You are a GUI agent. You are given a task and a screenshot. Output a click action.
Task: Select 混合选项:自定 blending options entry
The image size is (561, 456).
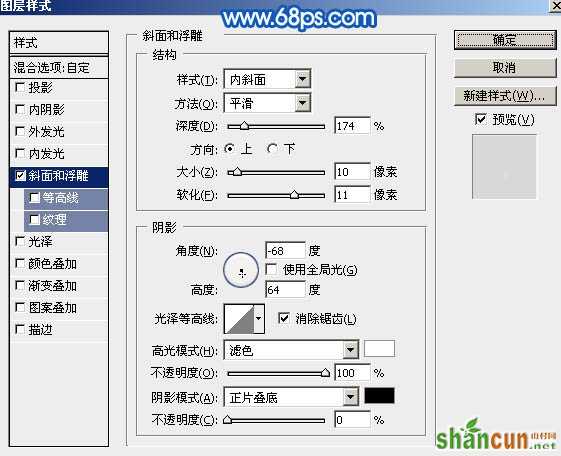click(x=59, y=68)
